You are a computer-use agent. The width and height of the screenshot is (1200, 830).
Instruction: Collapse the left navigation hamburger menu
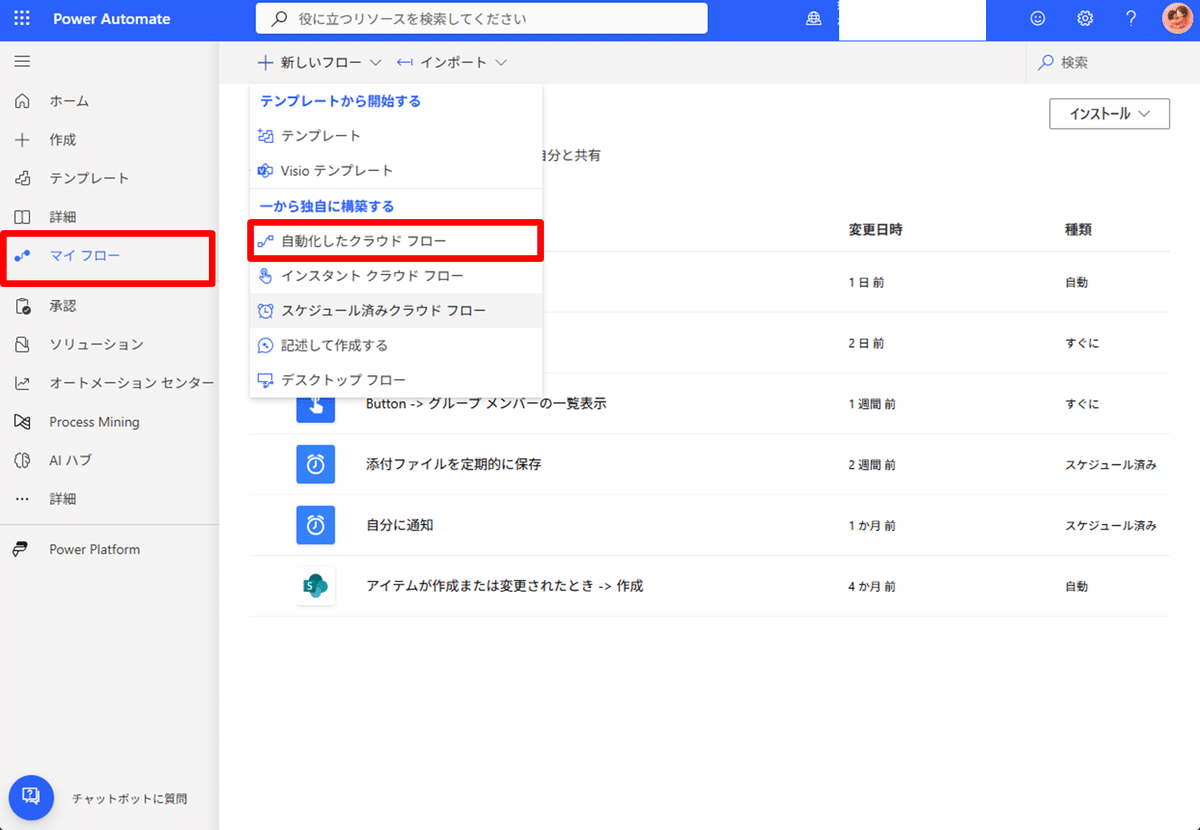pos(22,62)
